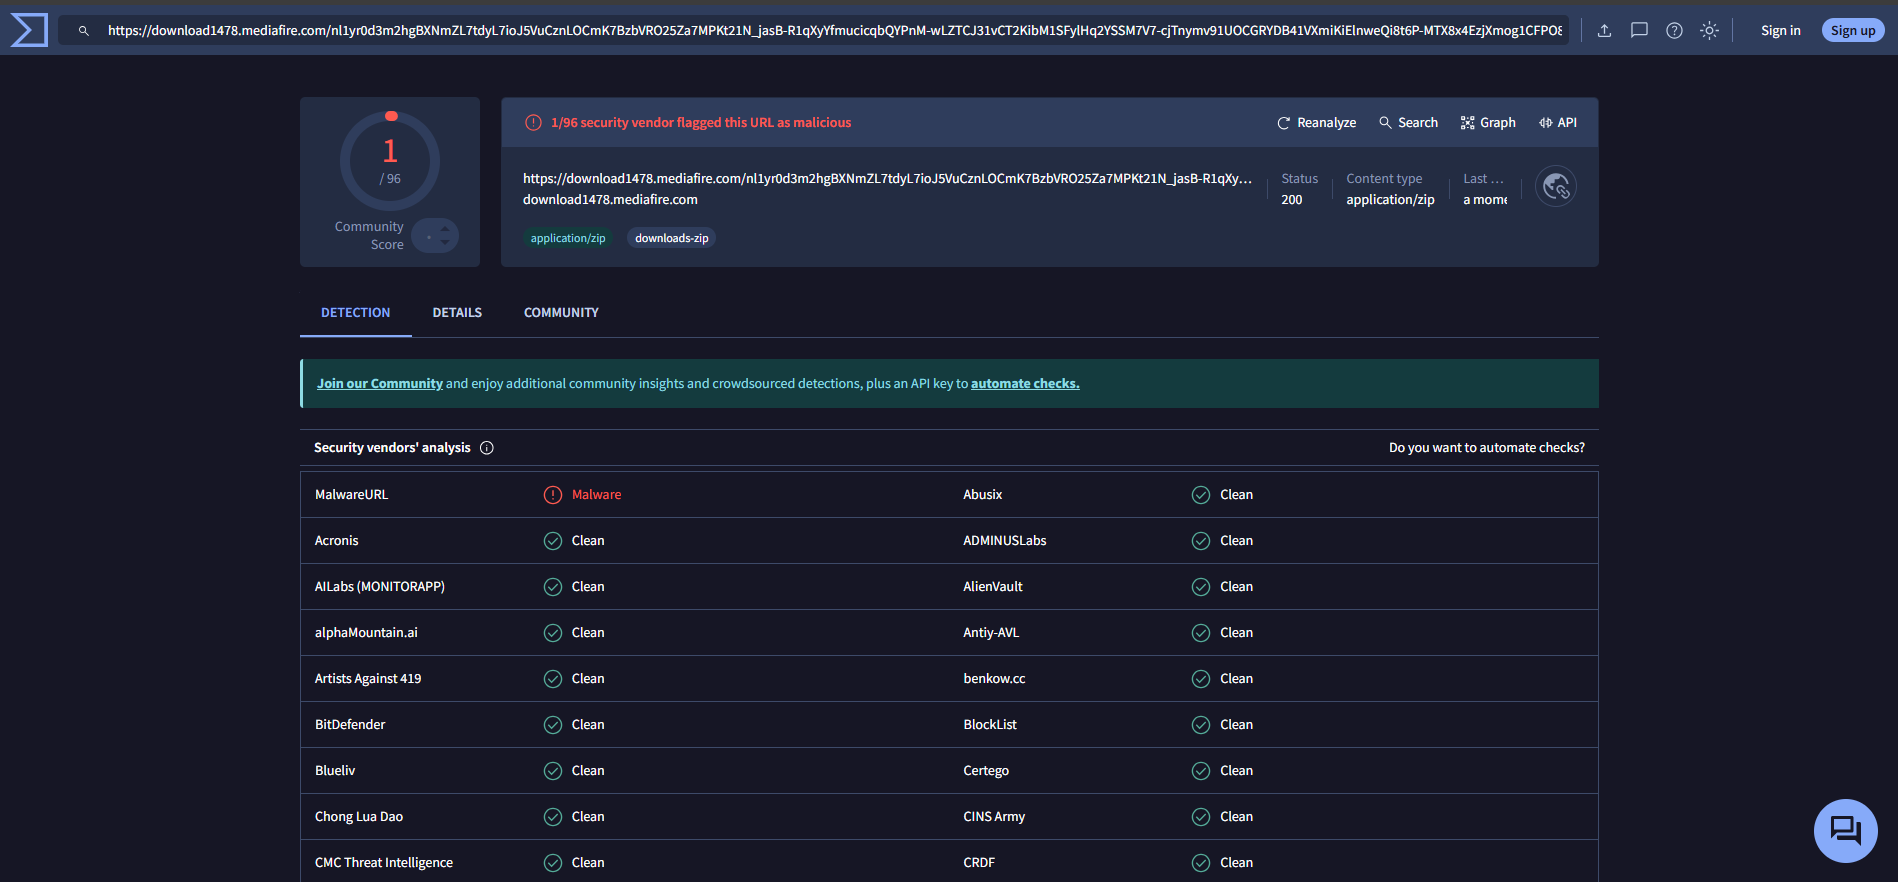Click the Artists Against 419 vendor name
1898x882 pixels.
pos(368,679)
